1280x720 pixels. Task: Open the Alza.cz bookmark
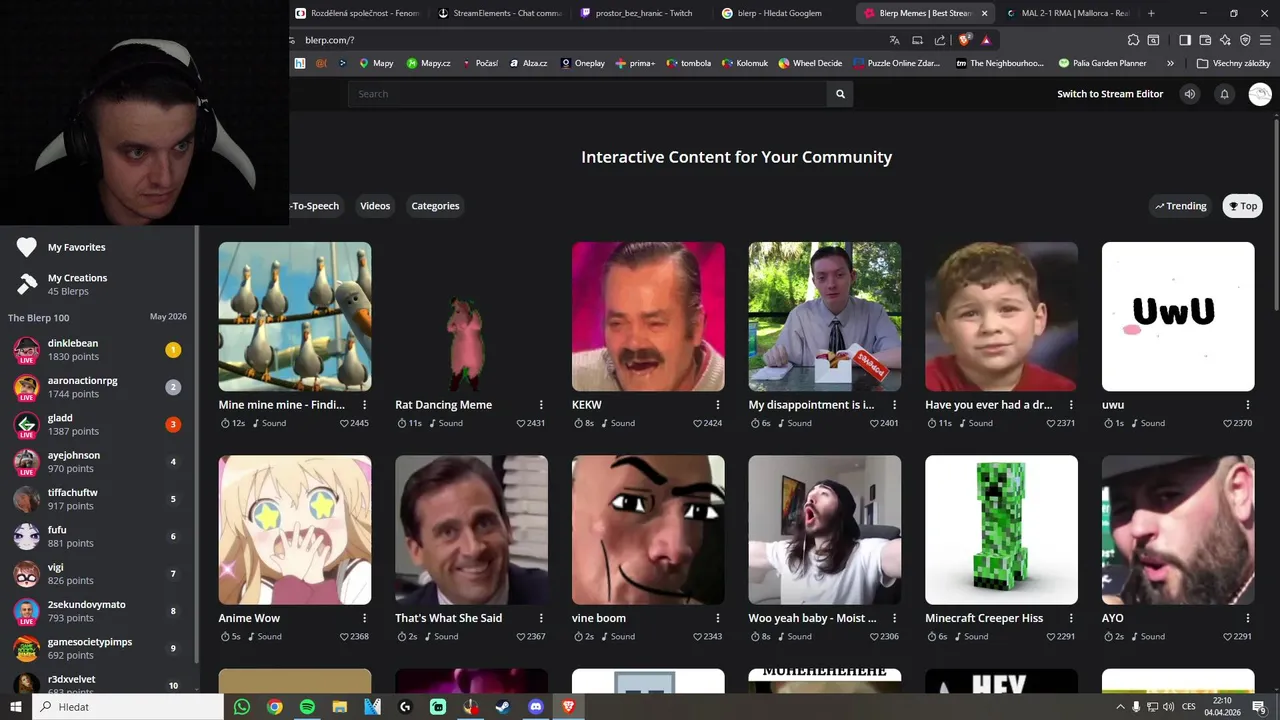pyautogui.click(x=527, y=63)
